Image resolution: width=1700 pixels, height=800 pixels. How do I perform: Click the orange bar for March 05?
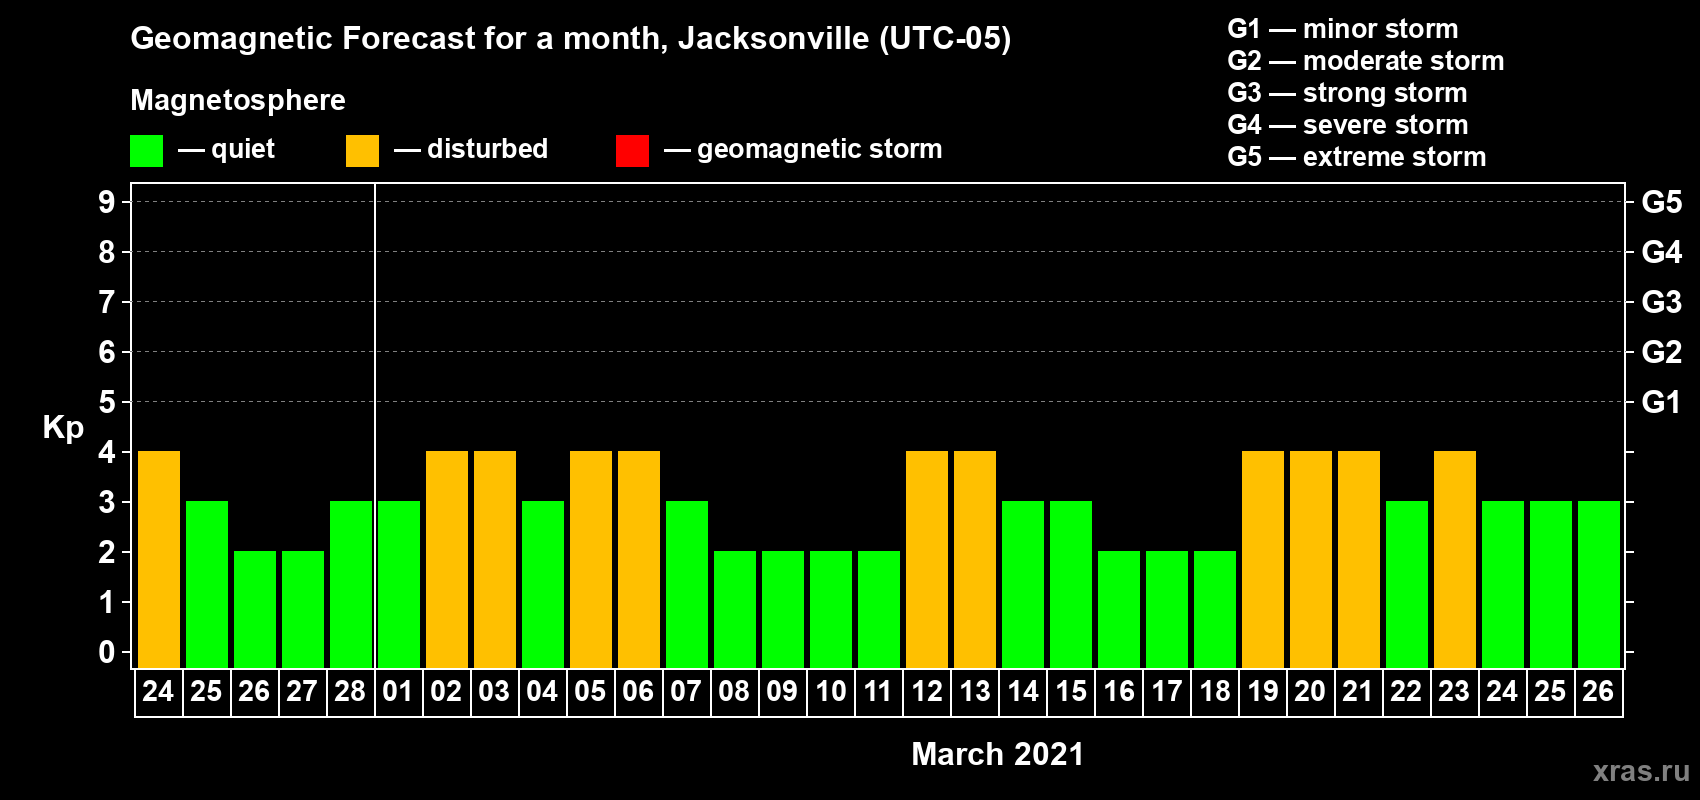pyautogui.click(x=591, y=560)
